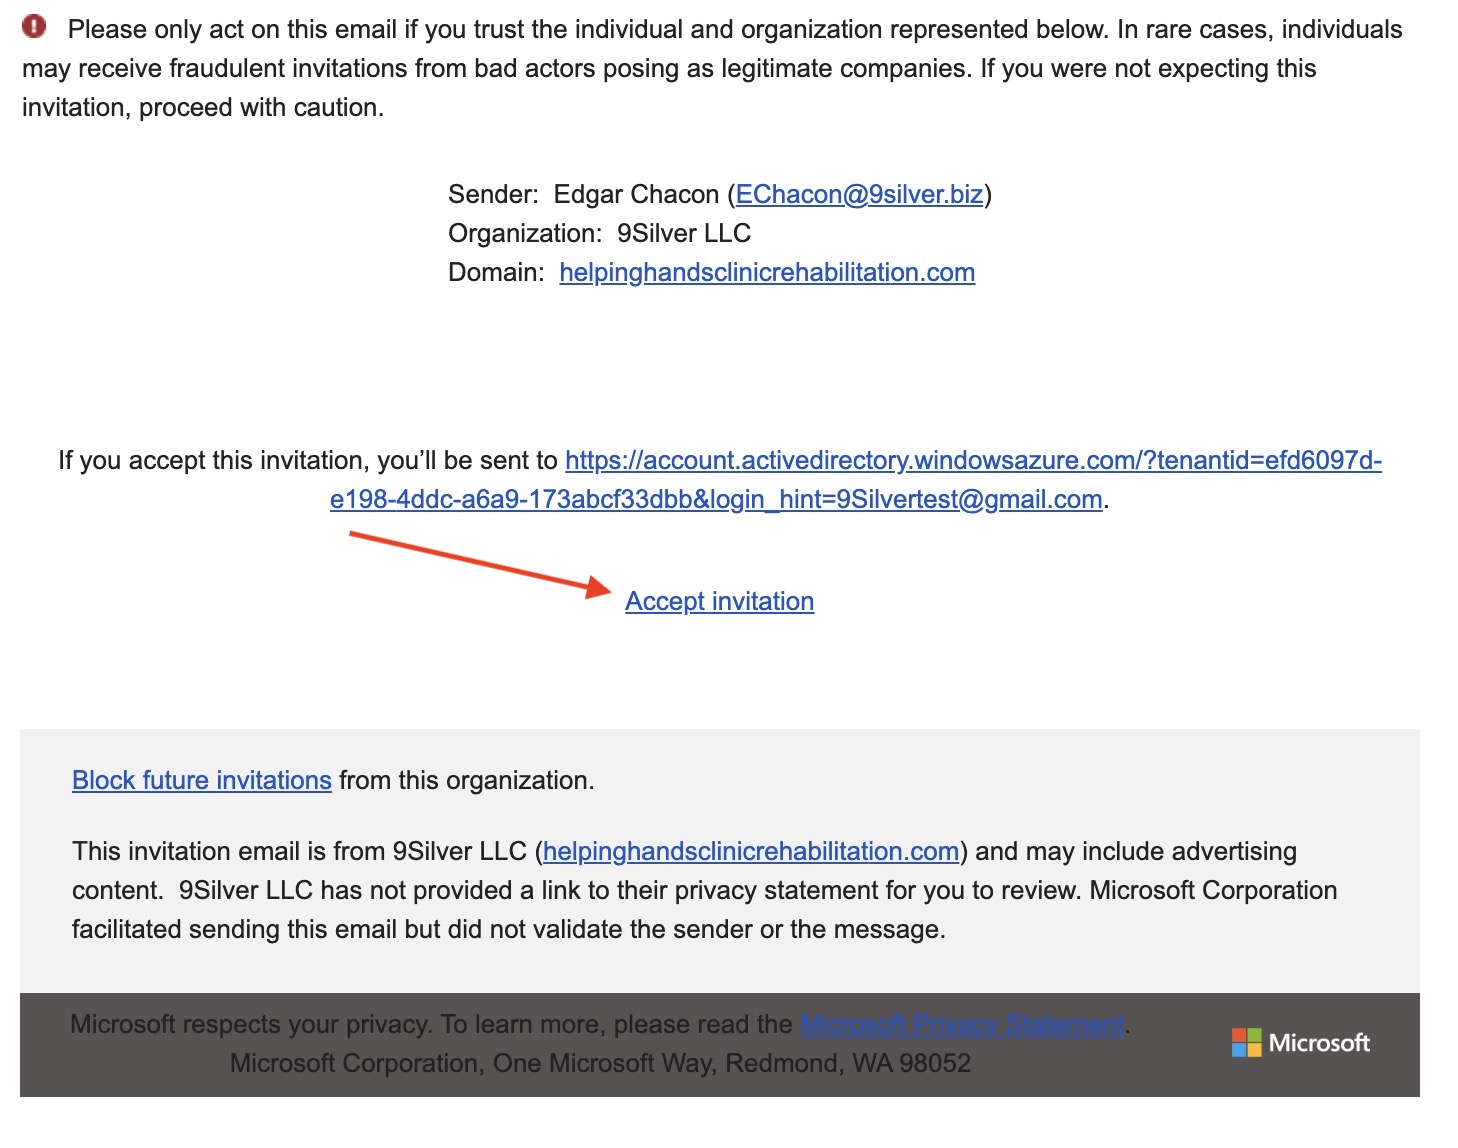Screen dimensions: 1458x1148
Task: Open the EChacon@9silver.biz sender email link
Action: tap(859, 194)
